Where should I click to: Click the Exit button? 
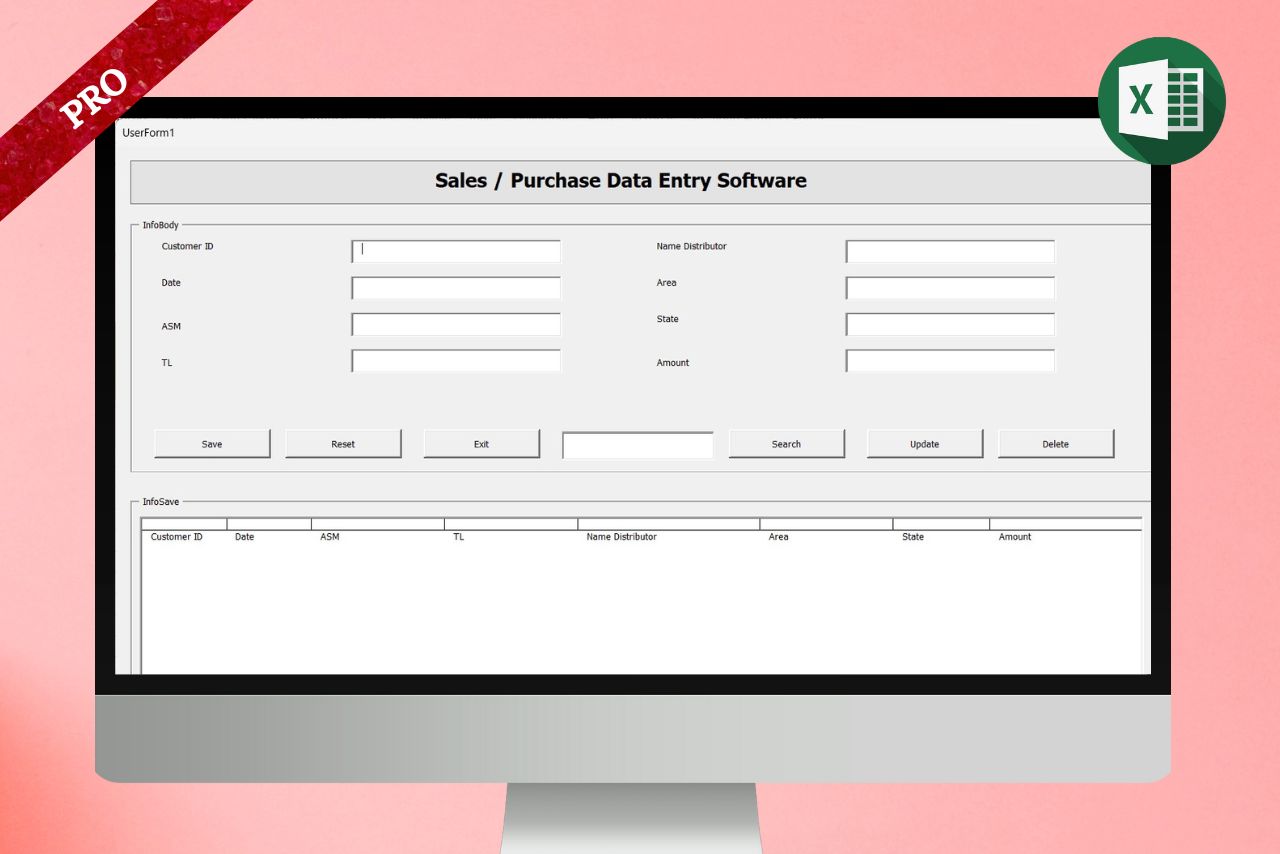pyautogui.click(x=481, y=444)
